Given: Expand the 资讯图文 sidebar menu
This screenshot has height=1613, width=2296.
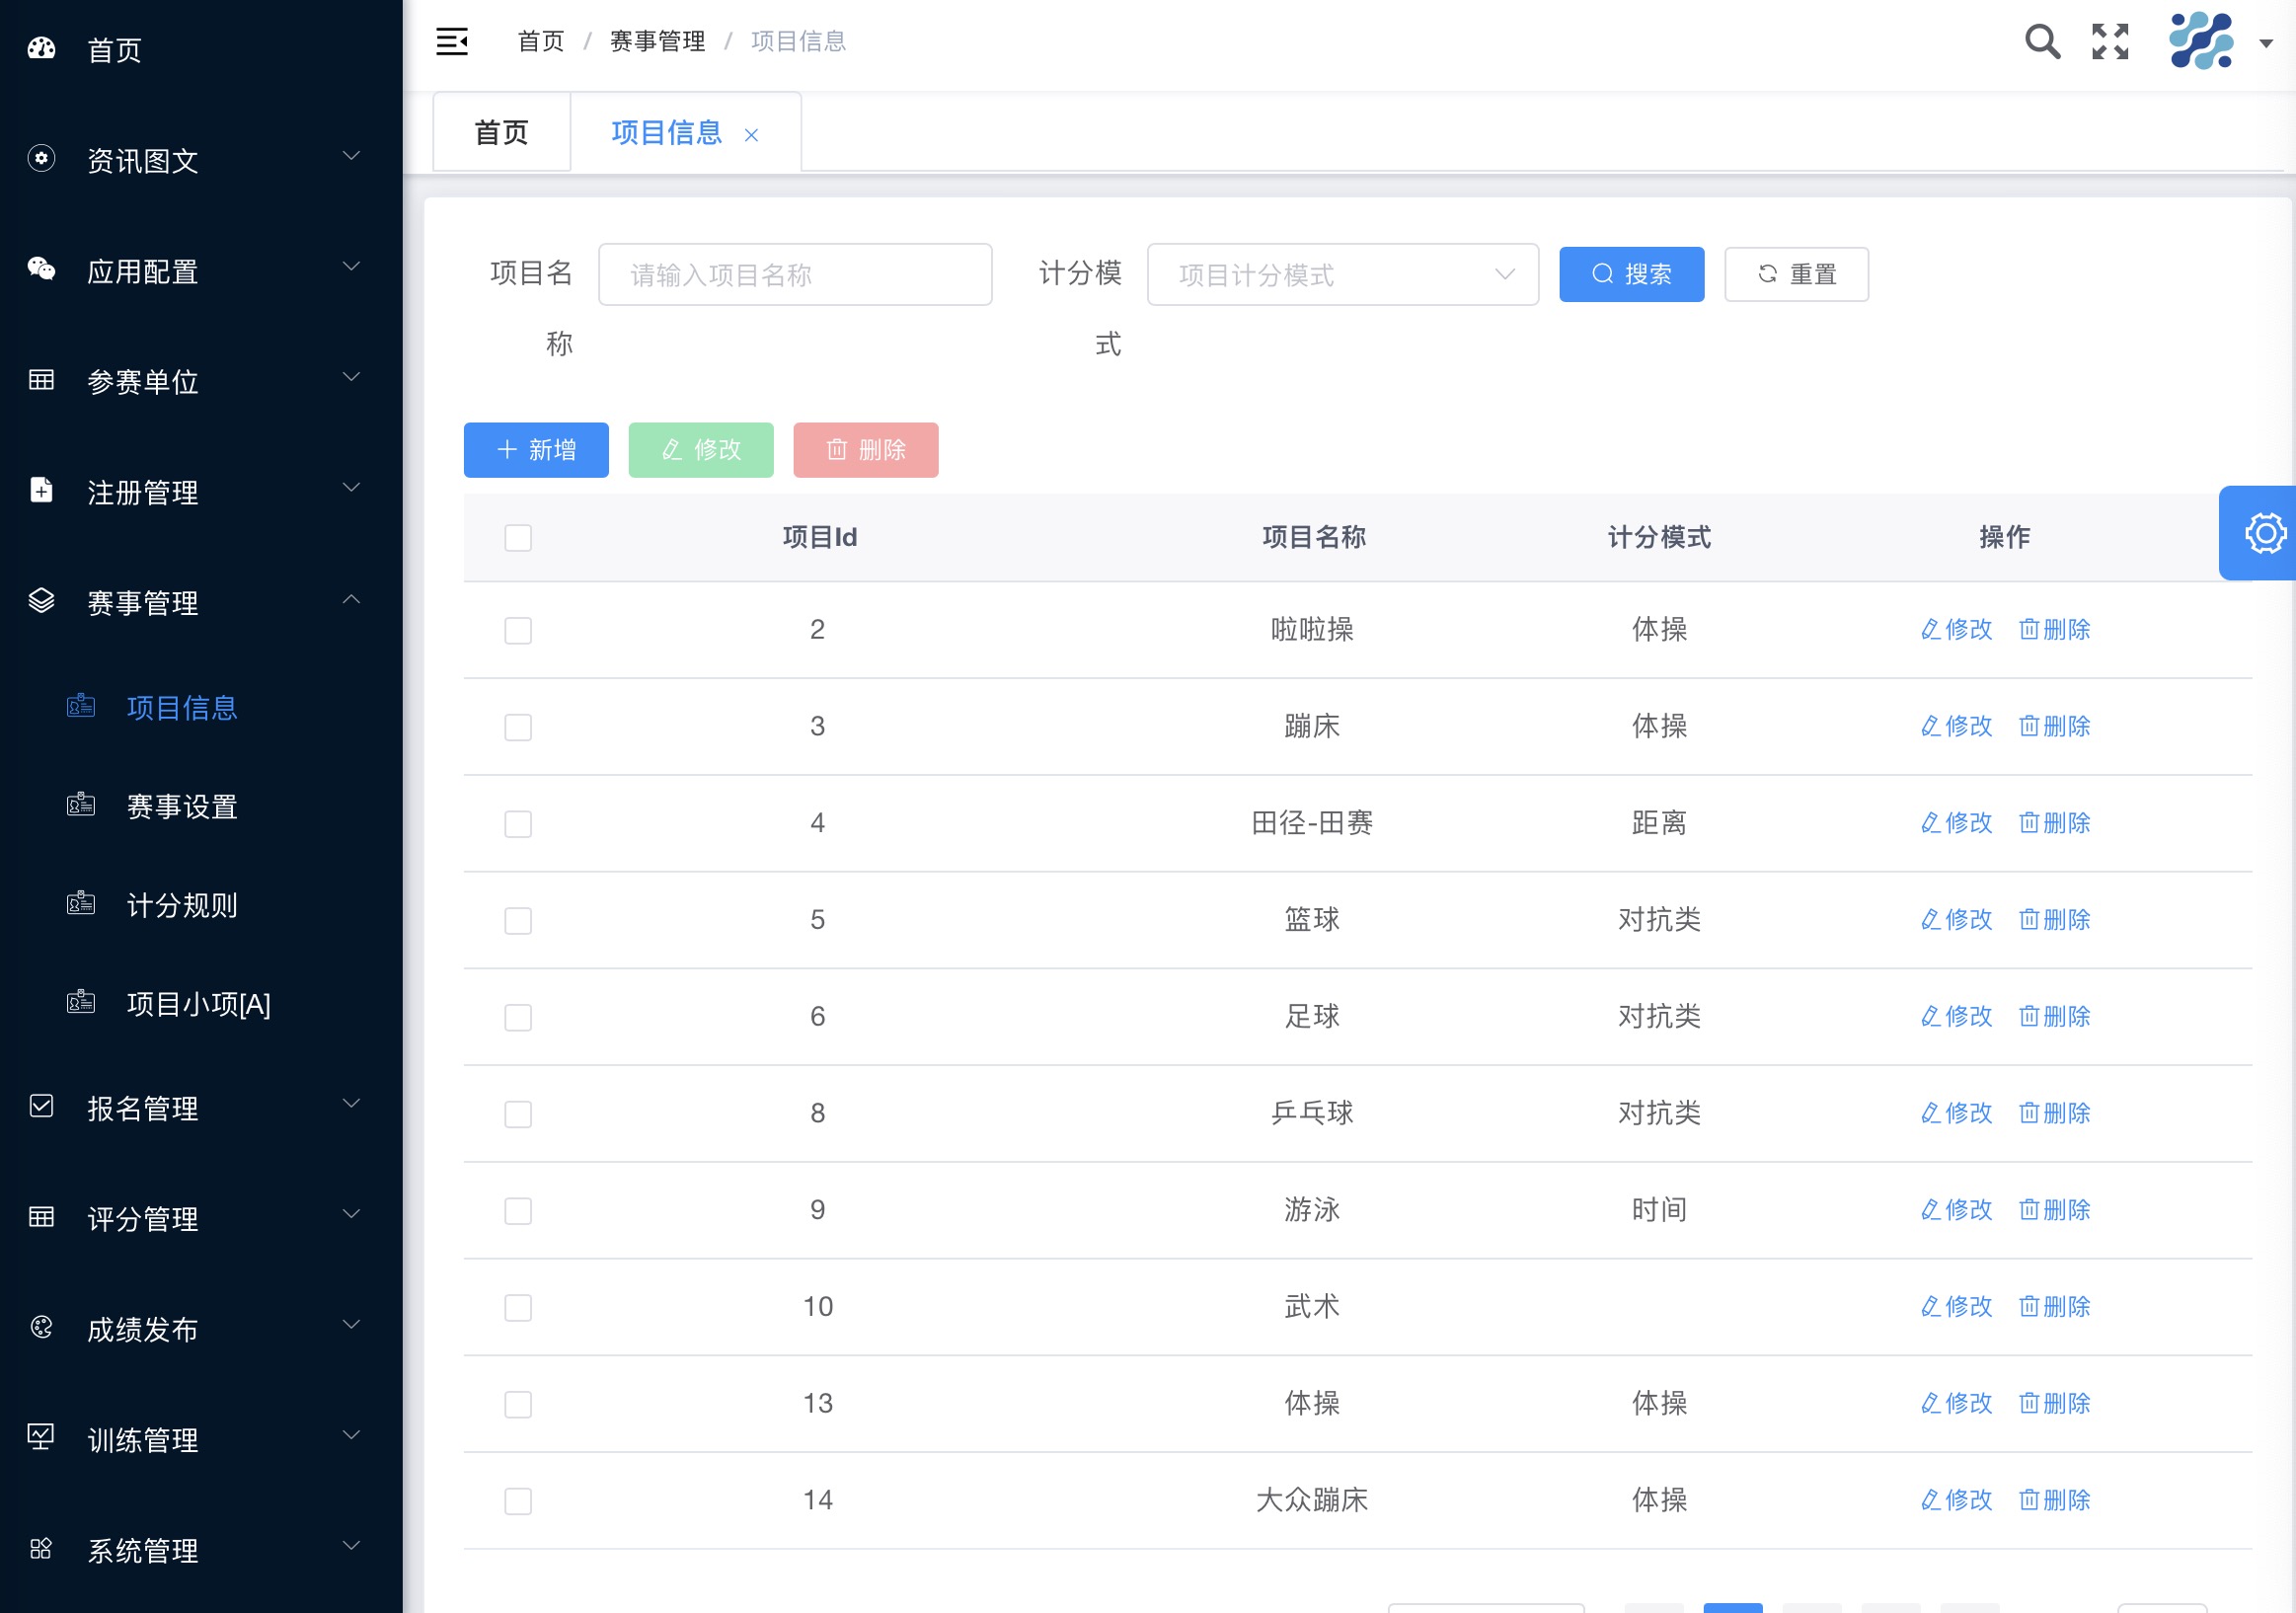Looking at the screenshot, I should click(x=200, y=159).
